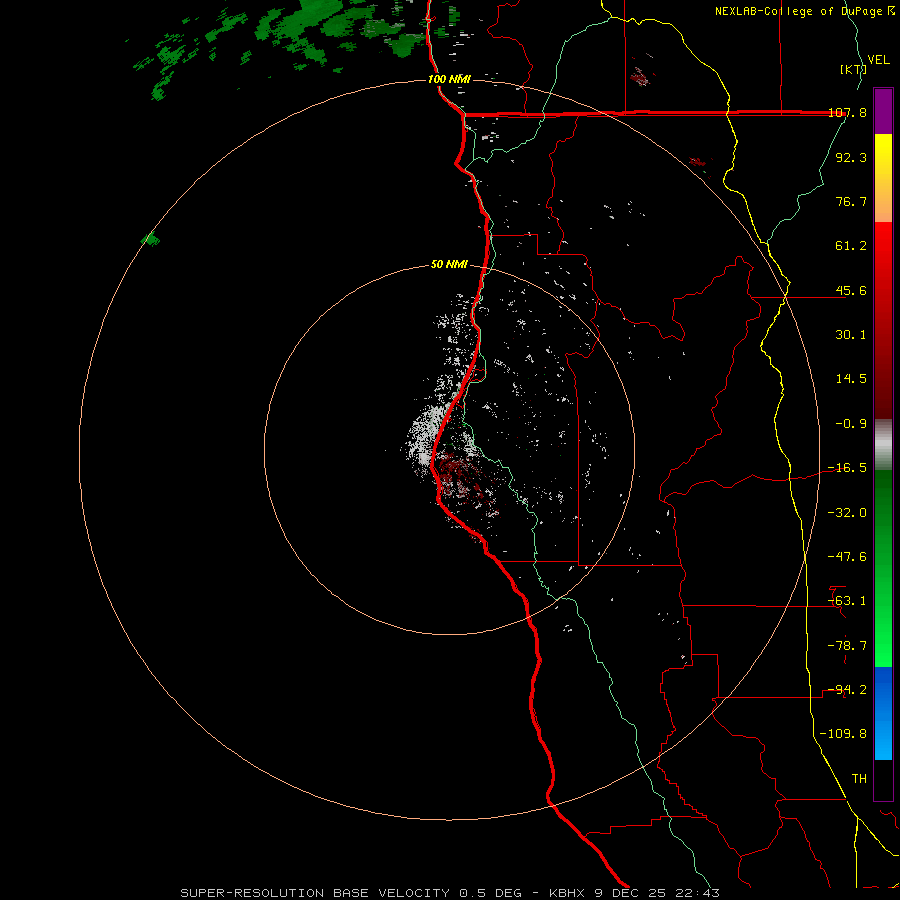Click the 76.7 velocity scale value
900x900 pixels.
point(851,201)
